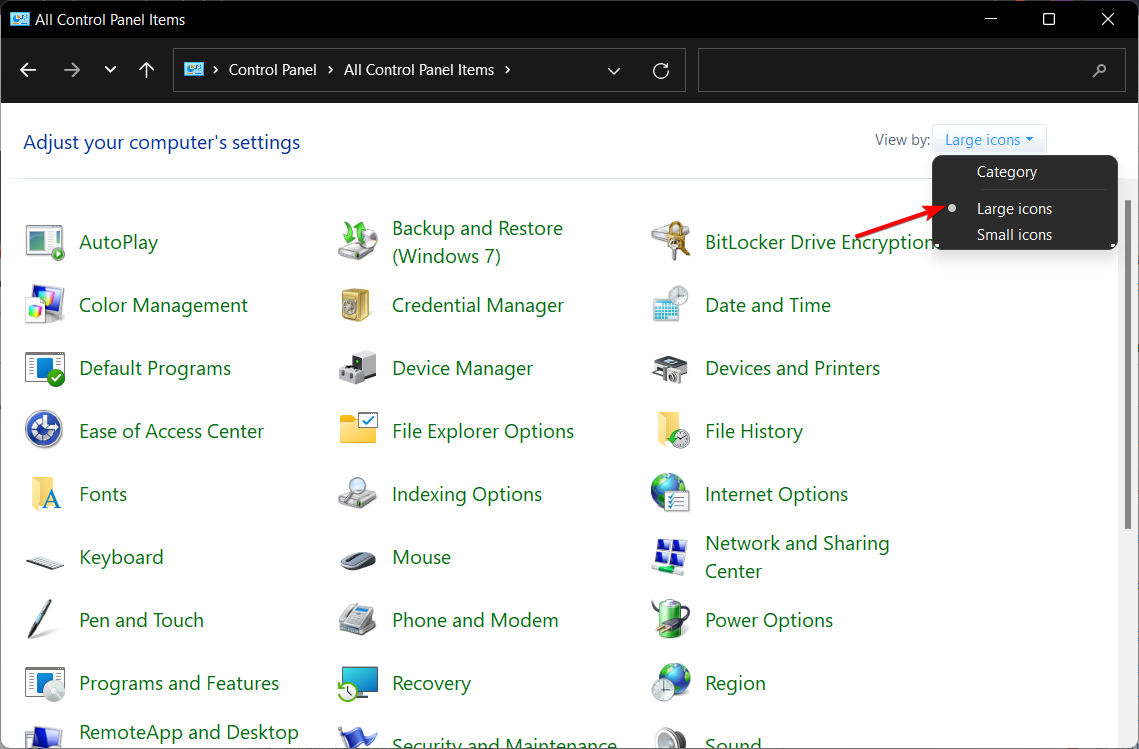The width and height of the screenshot is (1139, 749).
Task: Click the Control Panel breadcrumb
Action: click(272, 70)
